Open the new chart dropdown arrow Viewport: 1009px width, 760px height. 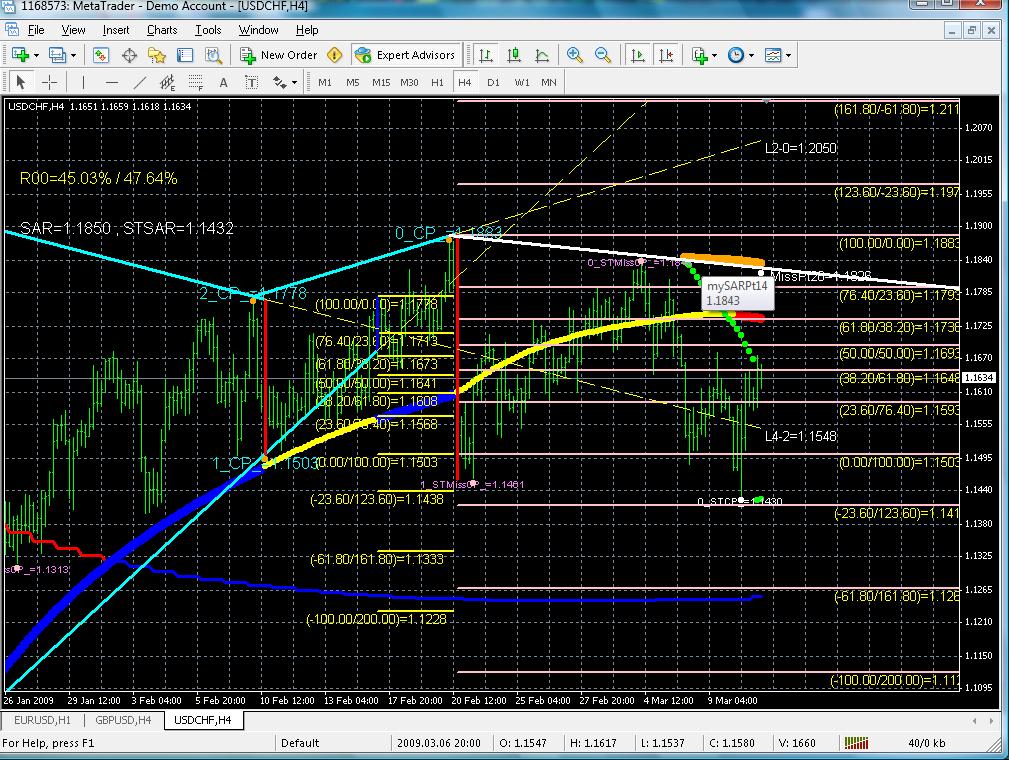[x=37, y=55]
